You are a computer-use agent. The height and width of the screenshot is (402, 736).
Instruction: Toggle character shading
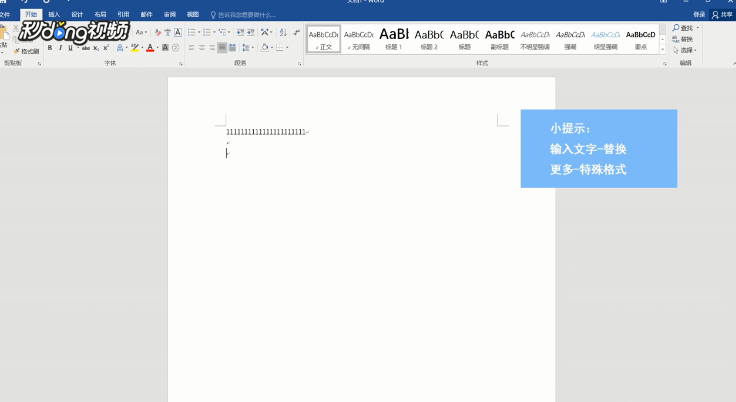click(x=165, y=47)
